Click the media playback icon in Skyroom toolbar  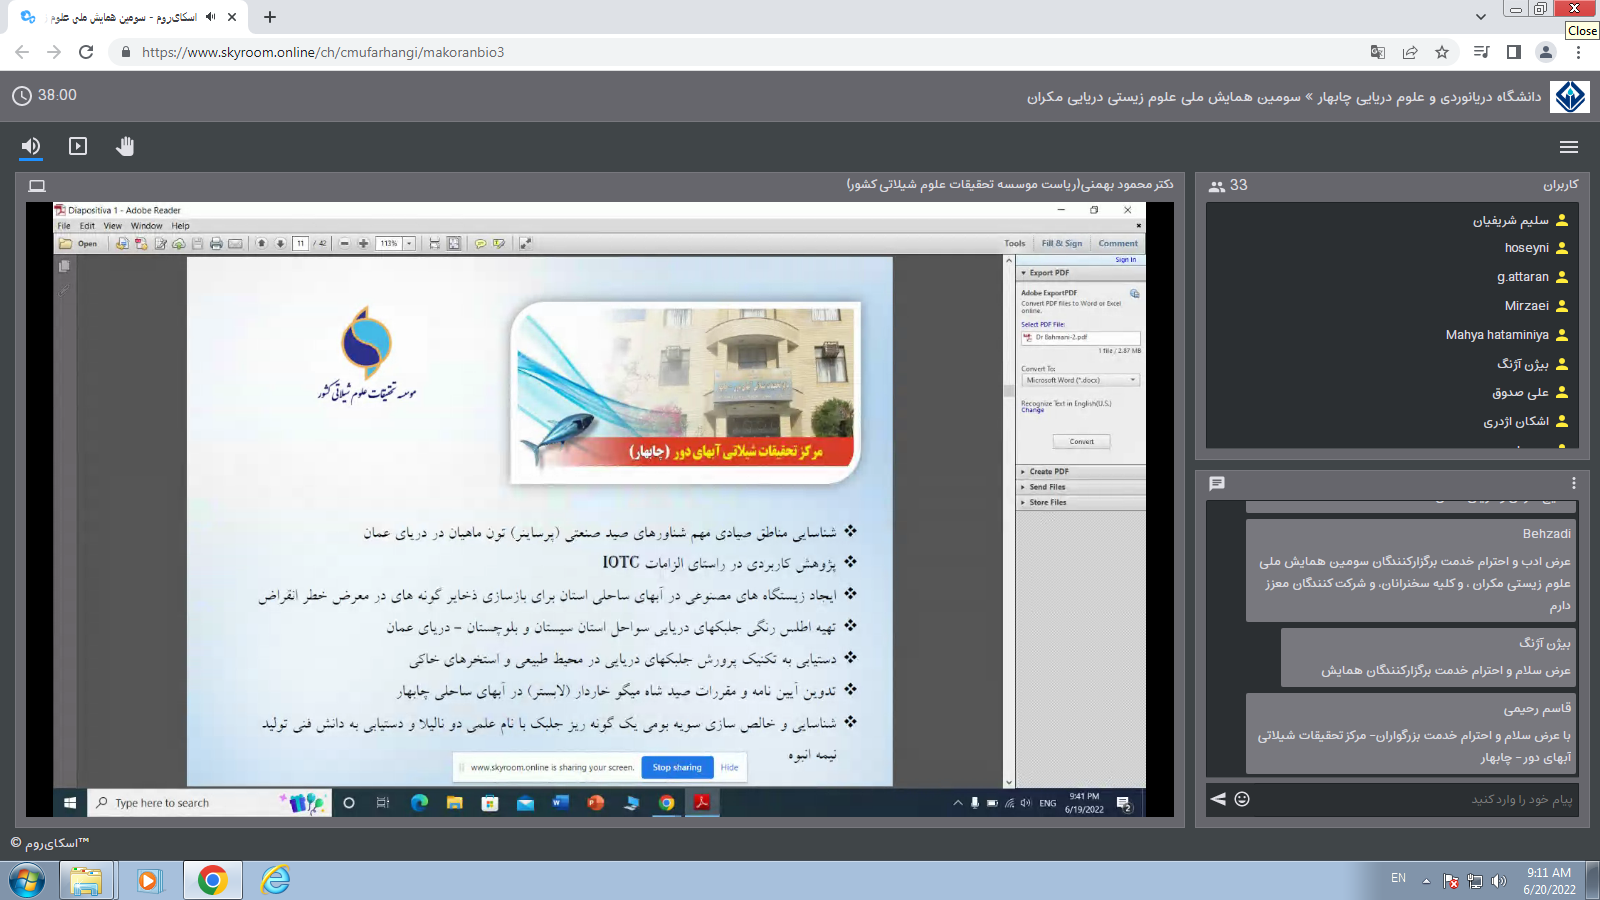coord(78,146)
